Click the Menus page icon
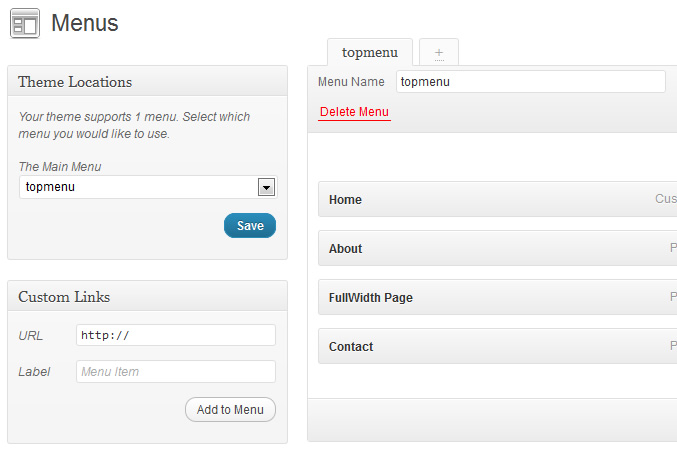Screen dimensions: 677x458 click(x=25, y=23)
